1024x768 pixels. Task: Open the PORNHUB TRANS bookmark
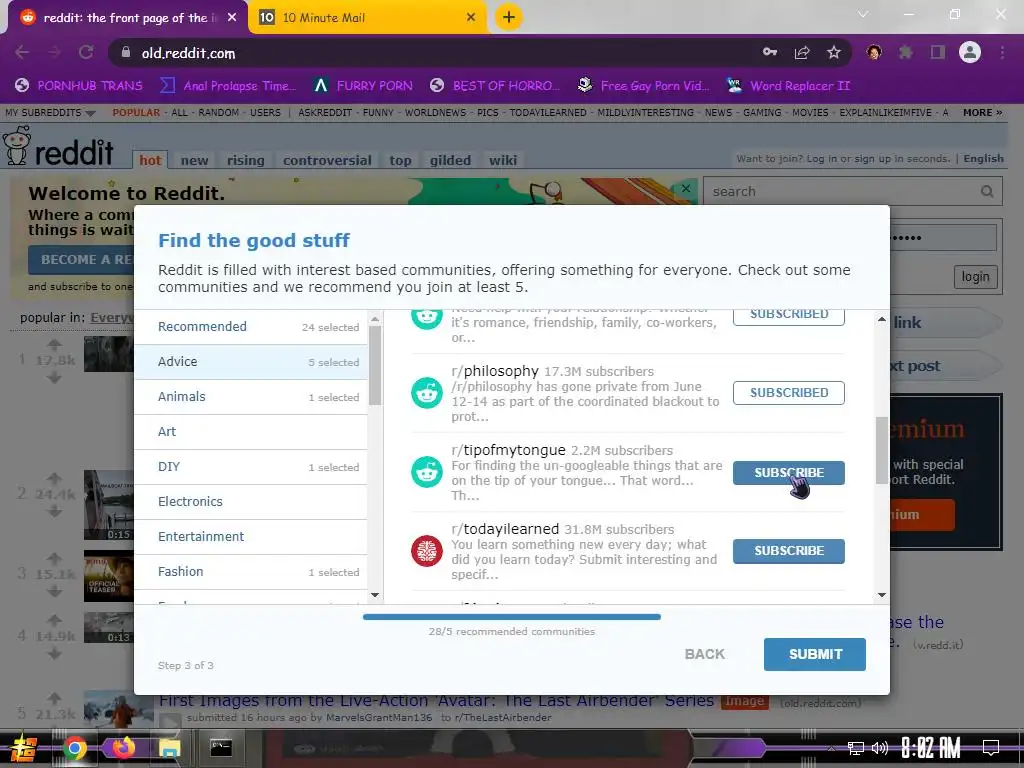point(78,86)
